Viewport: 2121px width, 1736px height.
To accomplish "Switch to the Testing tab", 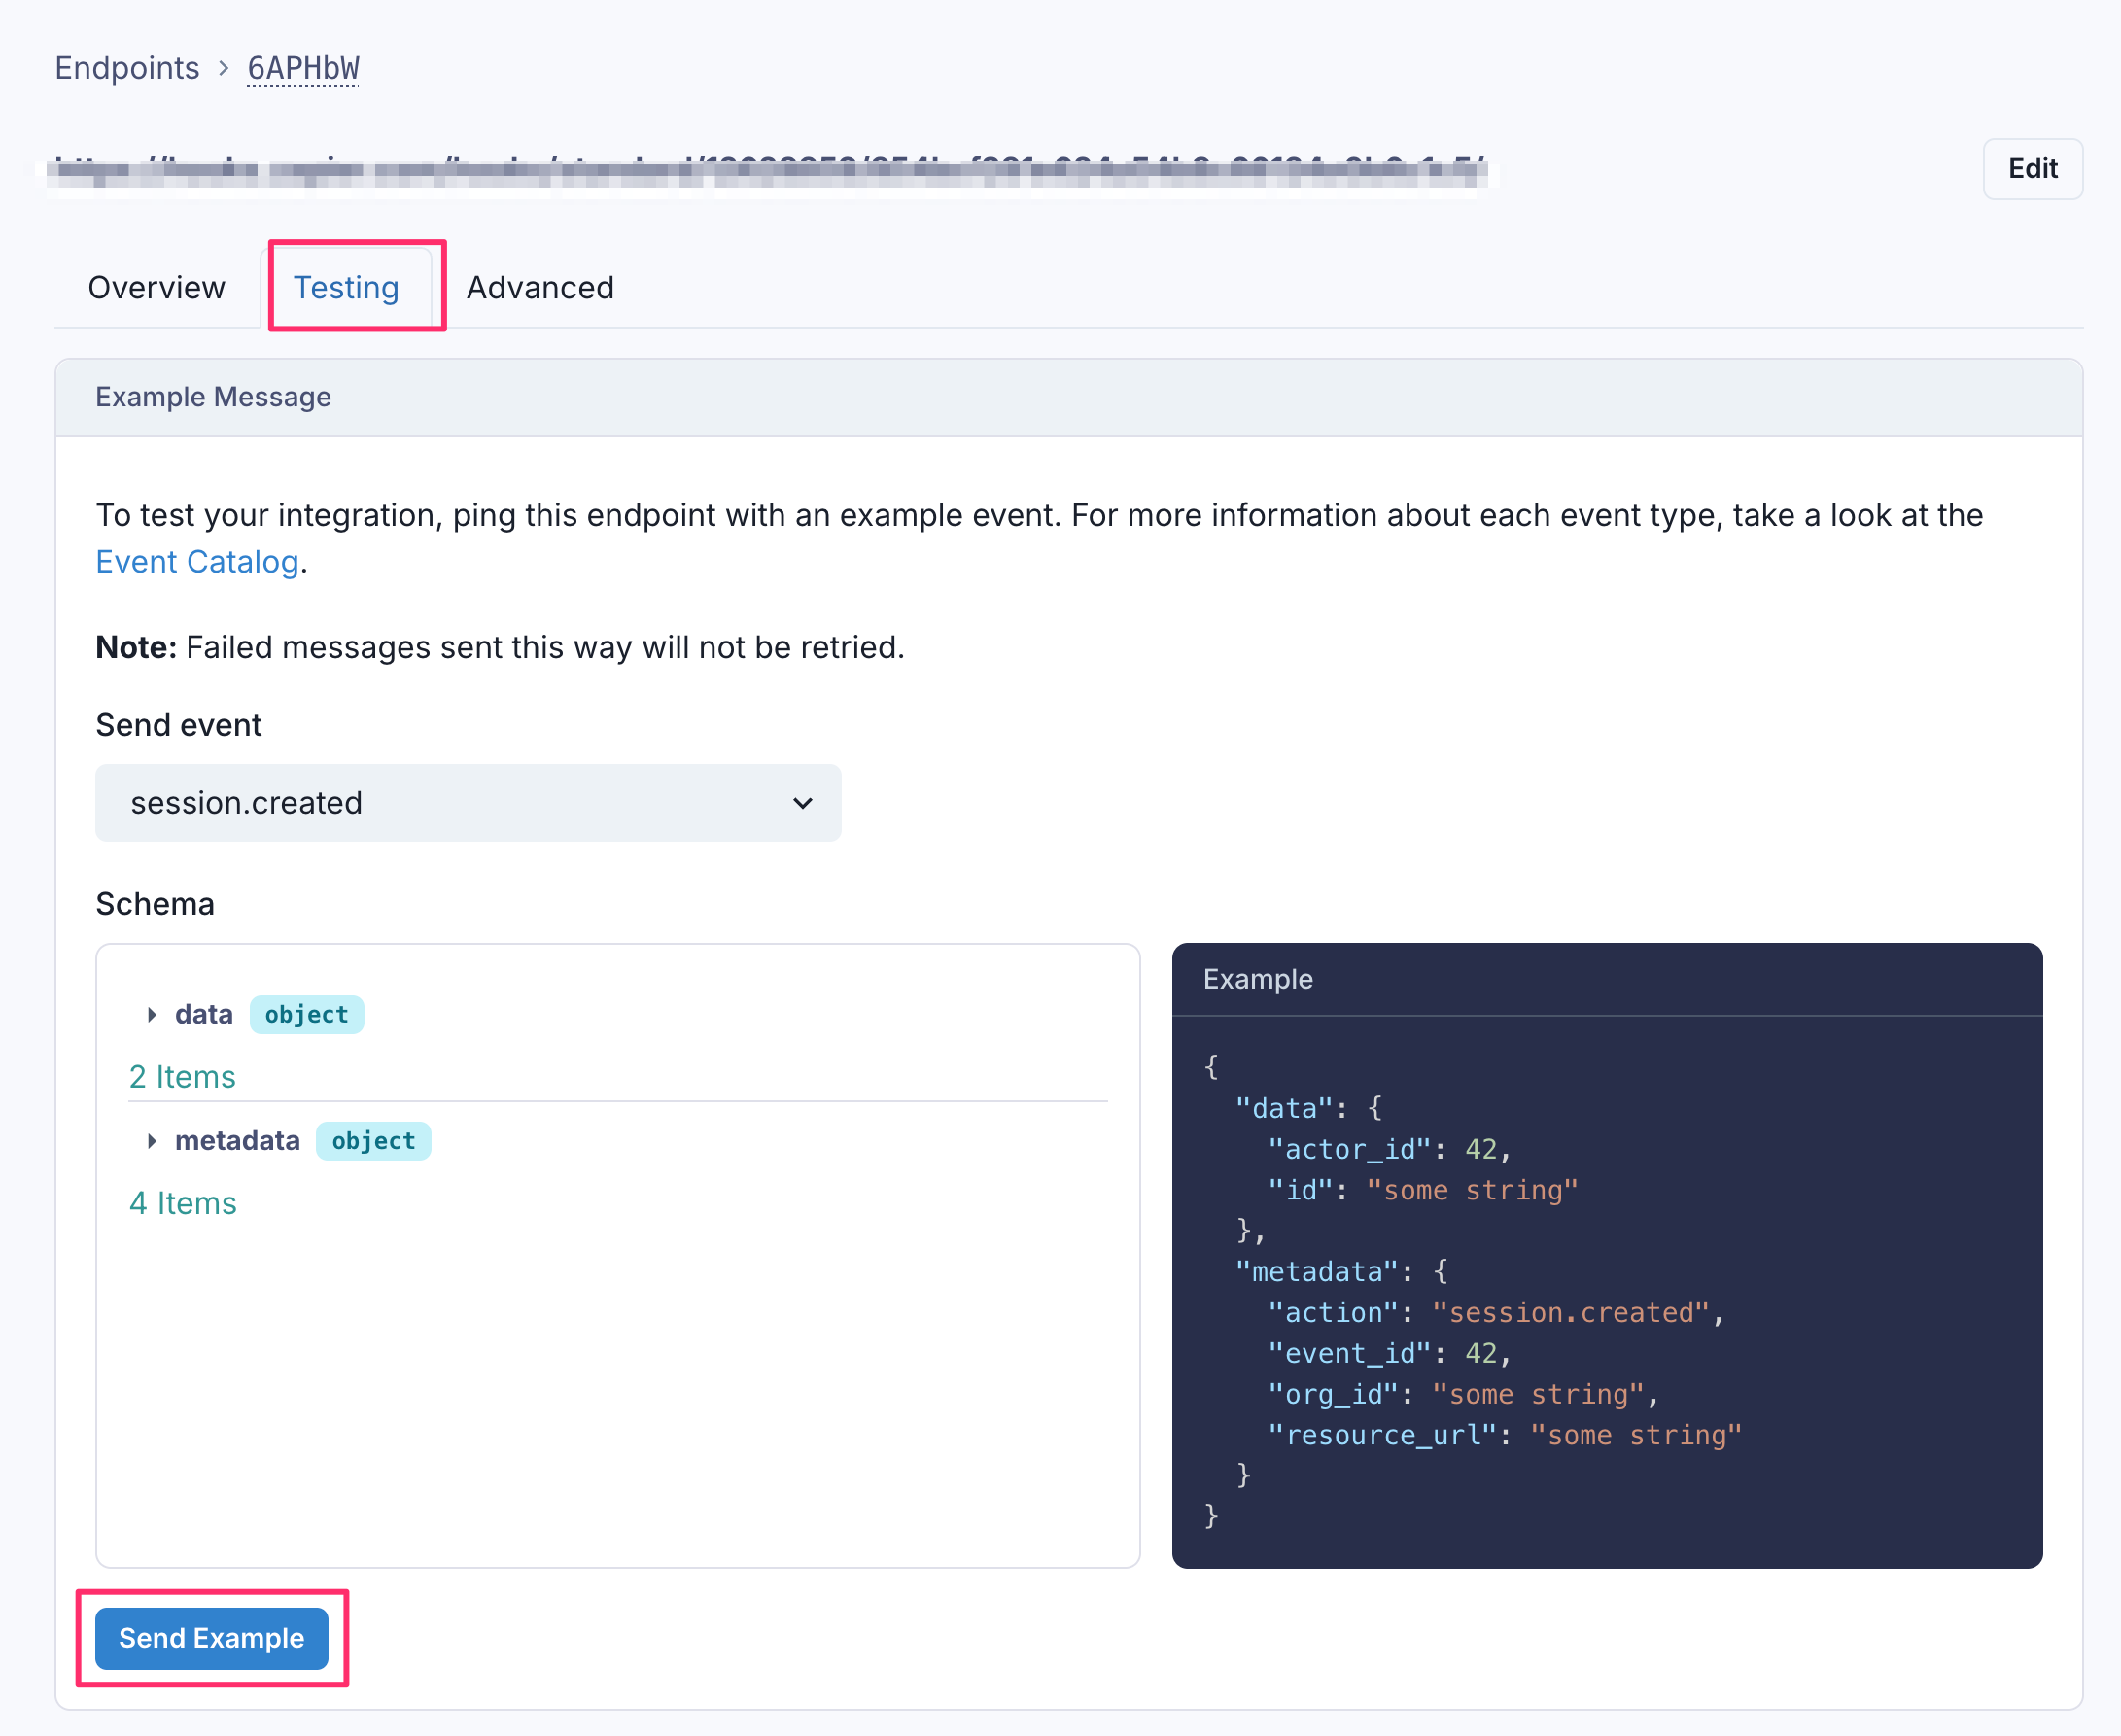I will click(x=346, y=287).
